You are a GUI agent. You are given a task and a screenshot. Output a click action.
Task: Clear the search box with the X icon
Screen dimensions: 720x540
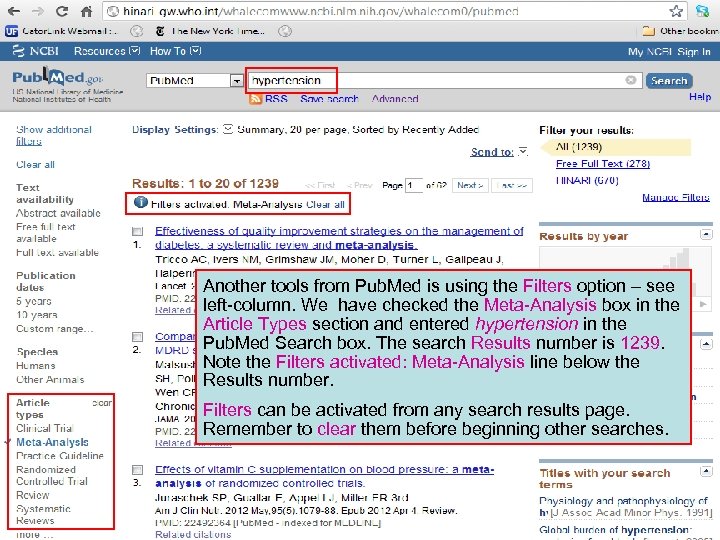point(630,80)
